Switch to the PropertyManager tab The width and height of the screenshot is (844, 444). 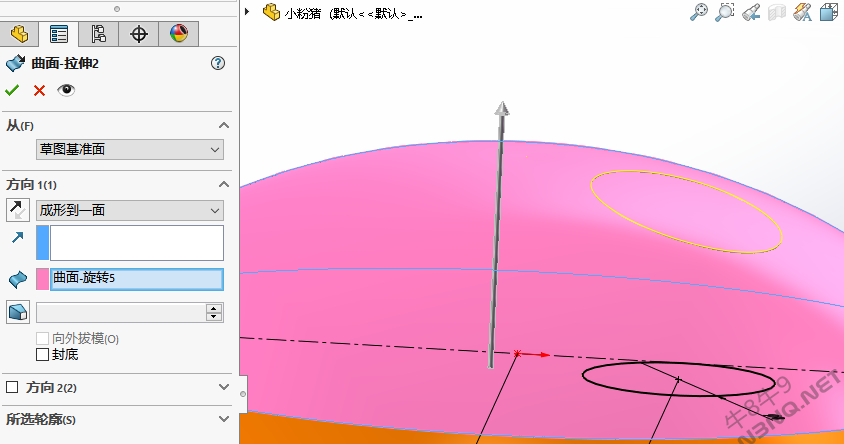pos(59,33)
